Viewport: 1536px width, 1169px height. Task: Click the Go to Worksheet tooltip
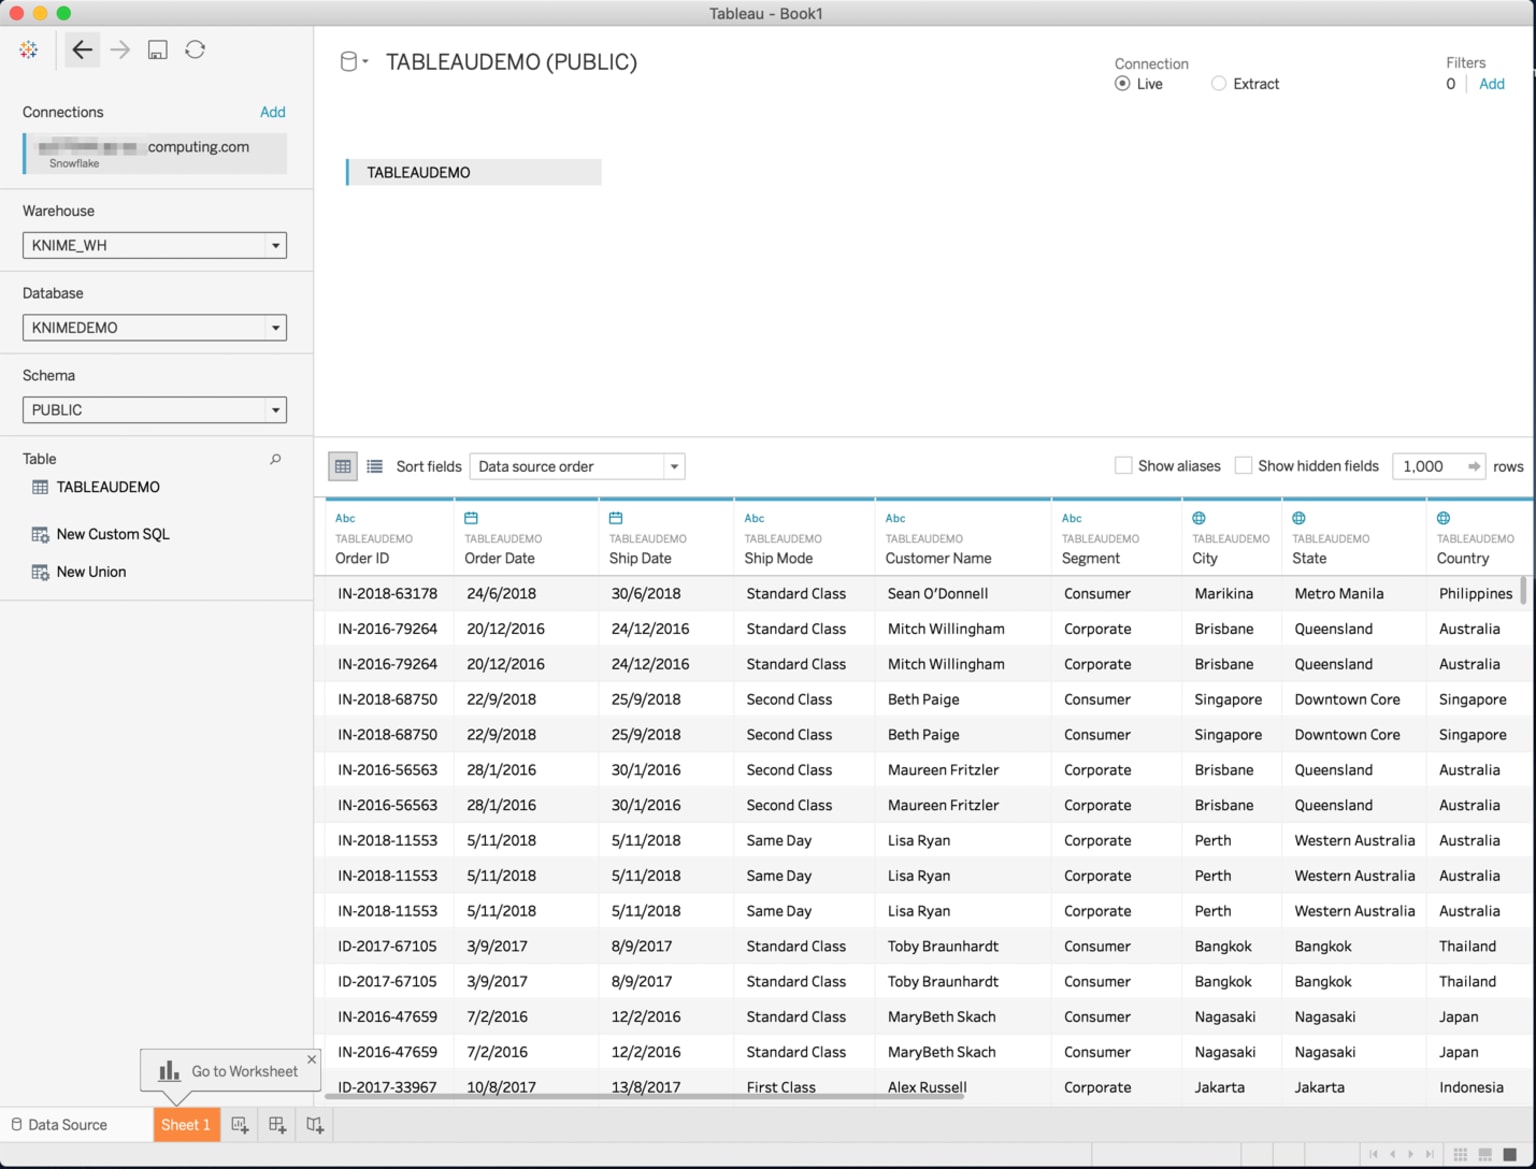click(230, 1071)
